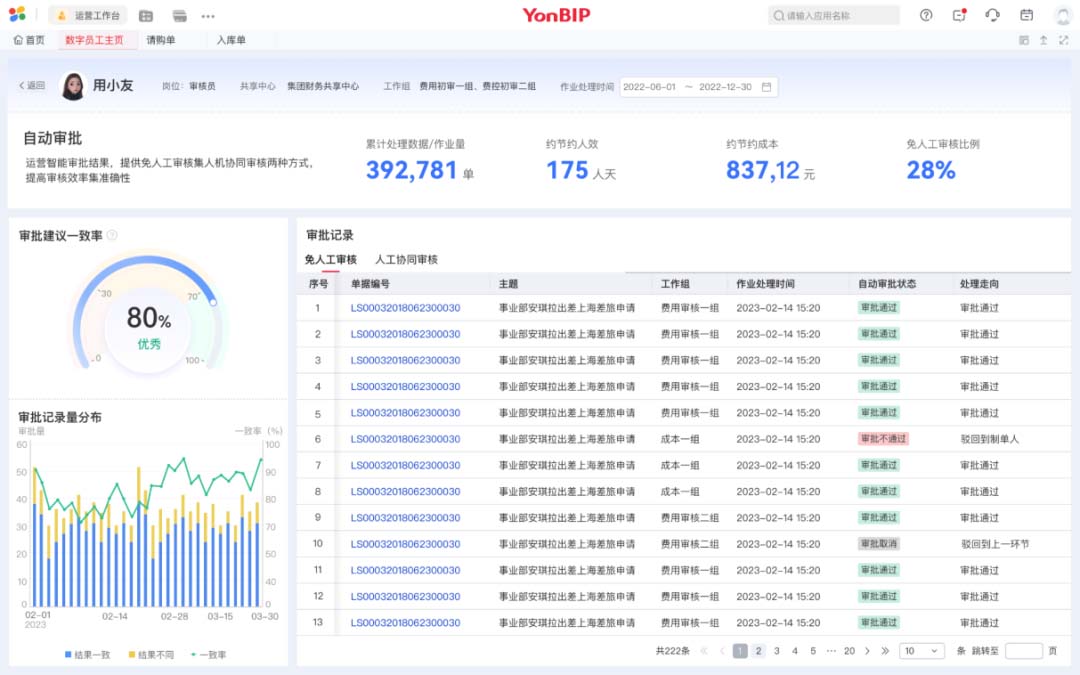
Task: Click the info icon beside 审批建议一致率
Action: tap(112, 235)
